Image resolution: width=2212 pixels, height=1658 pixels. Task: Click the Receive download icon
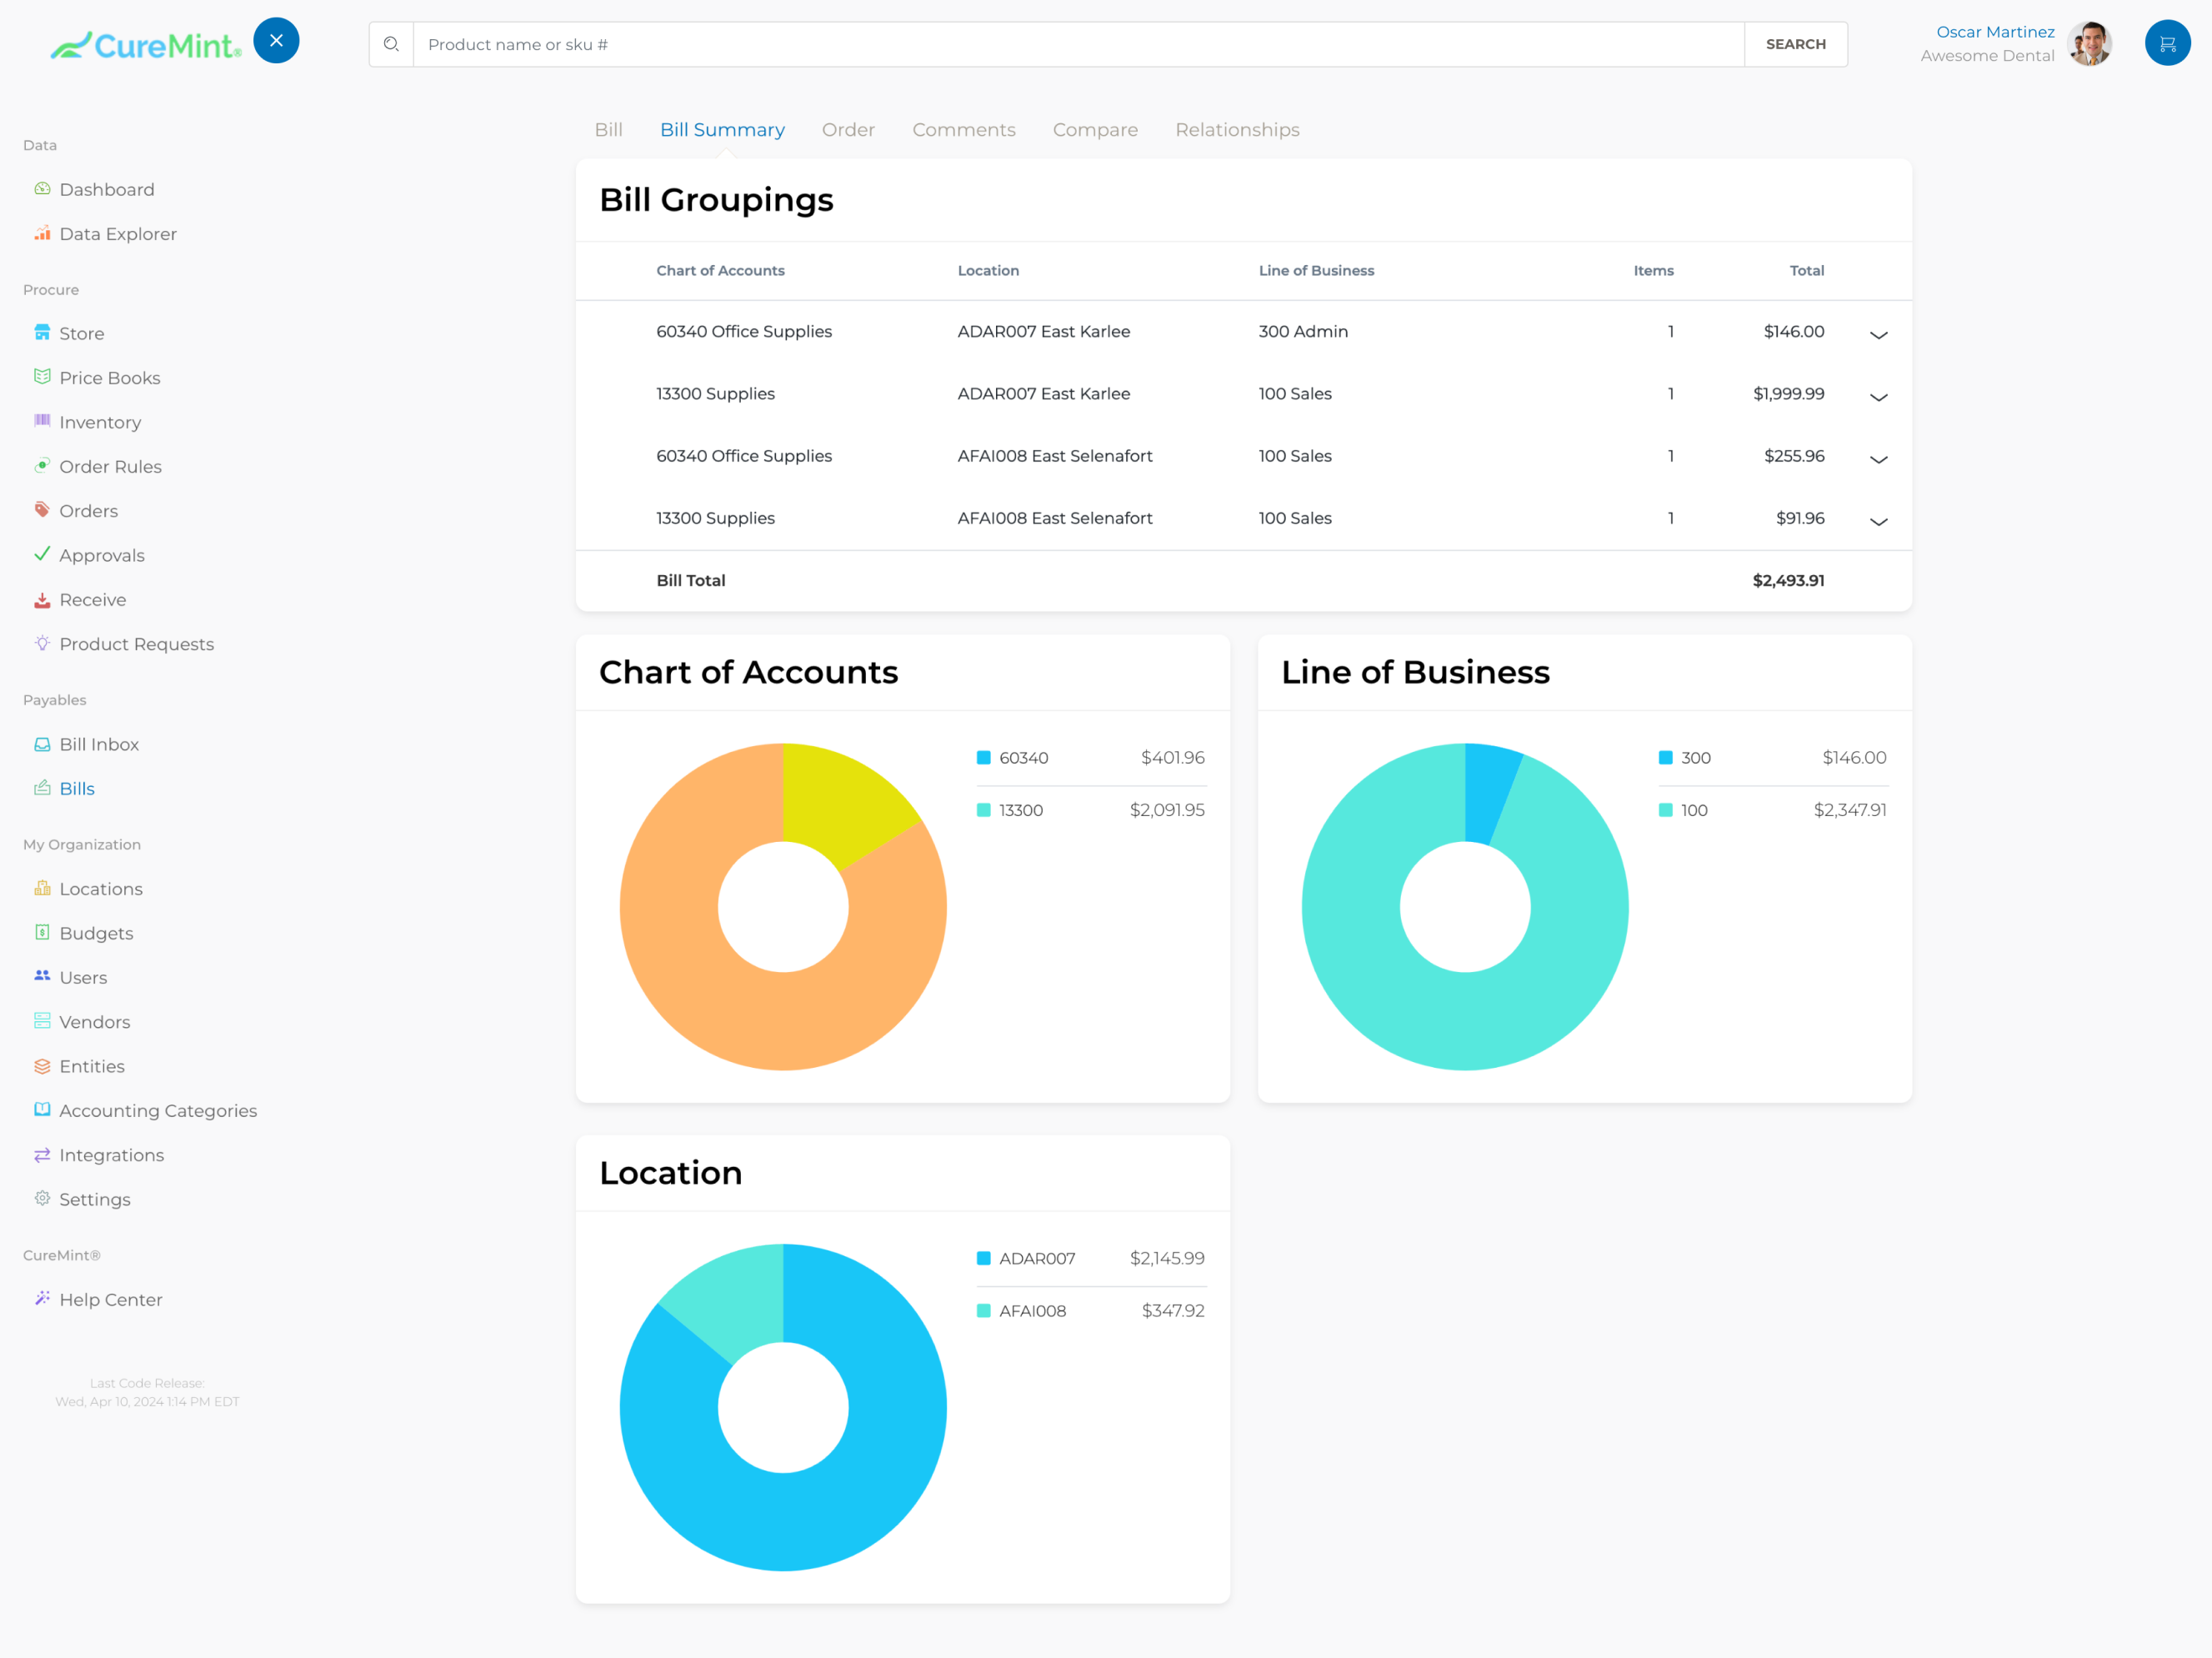point(42,599)
